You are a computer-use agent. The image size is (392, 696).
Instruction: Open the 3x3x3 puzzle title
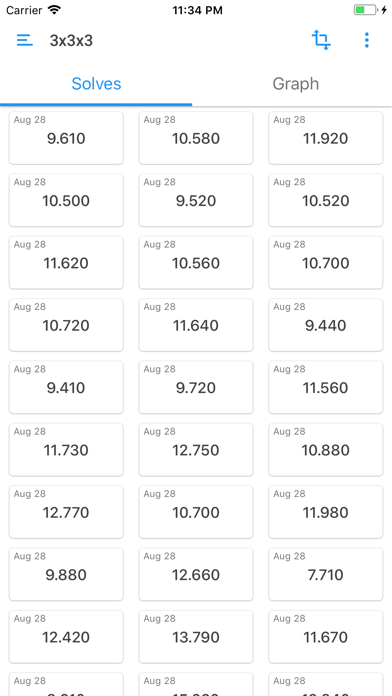click(71, 40)
